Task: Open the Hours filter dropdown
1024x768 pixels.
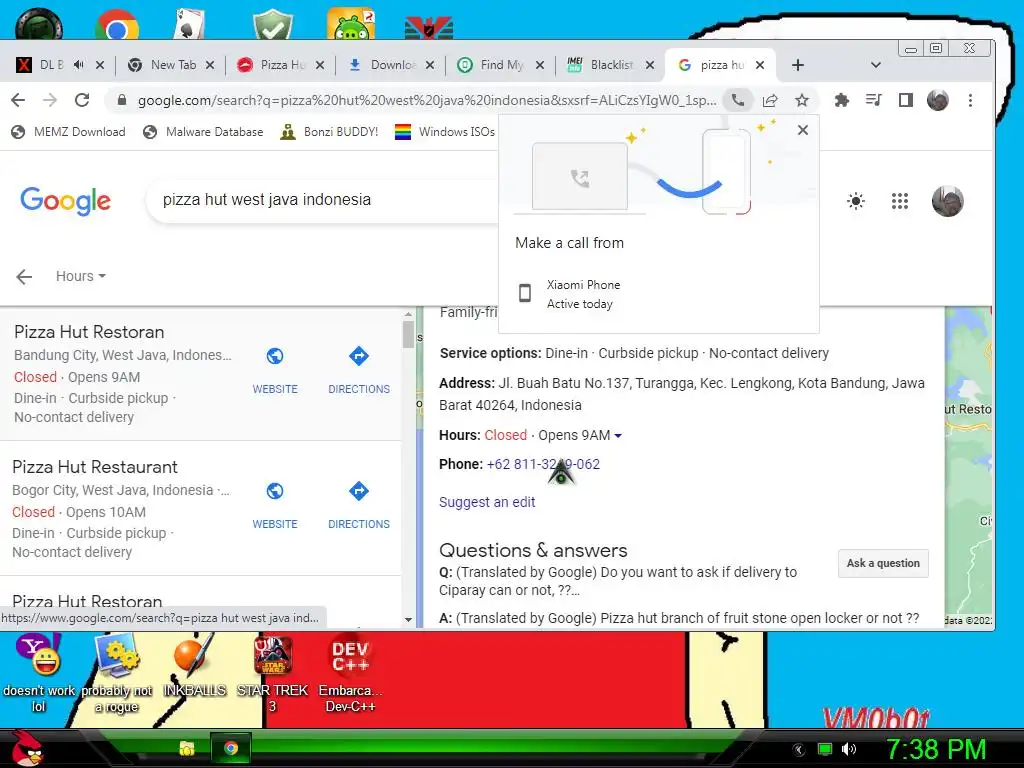Action: (x=80, y=276)
